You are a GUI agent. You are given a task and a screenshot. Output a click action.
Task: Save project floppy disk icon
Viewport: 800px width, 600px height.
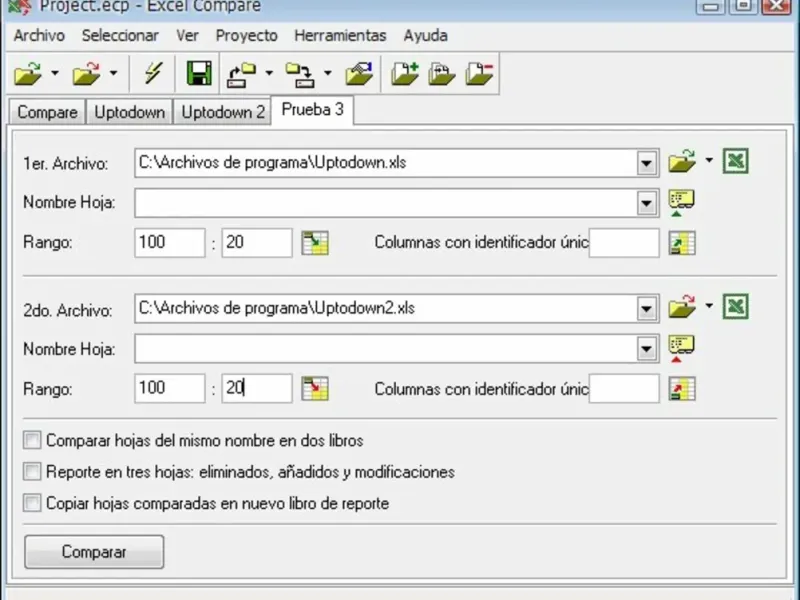coord(199,73)
